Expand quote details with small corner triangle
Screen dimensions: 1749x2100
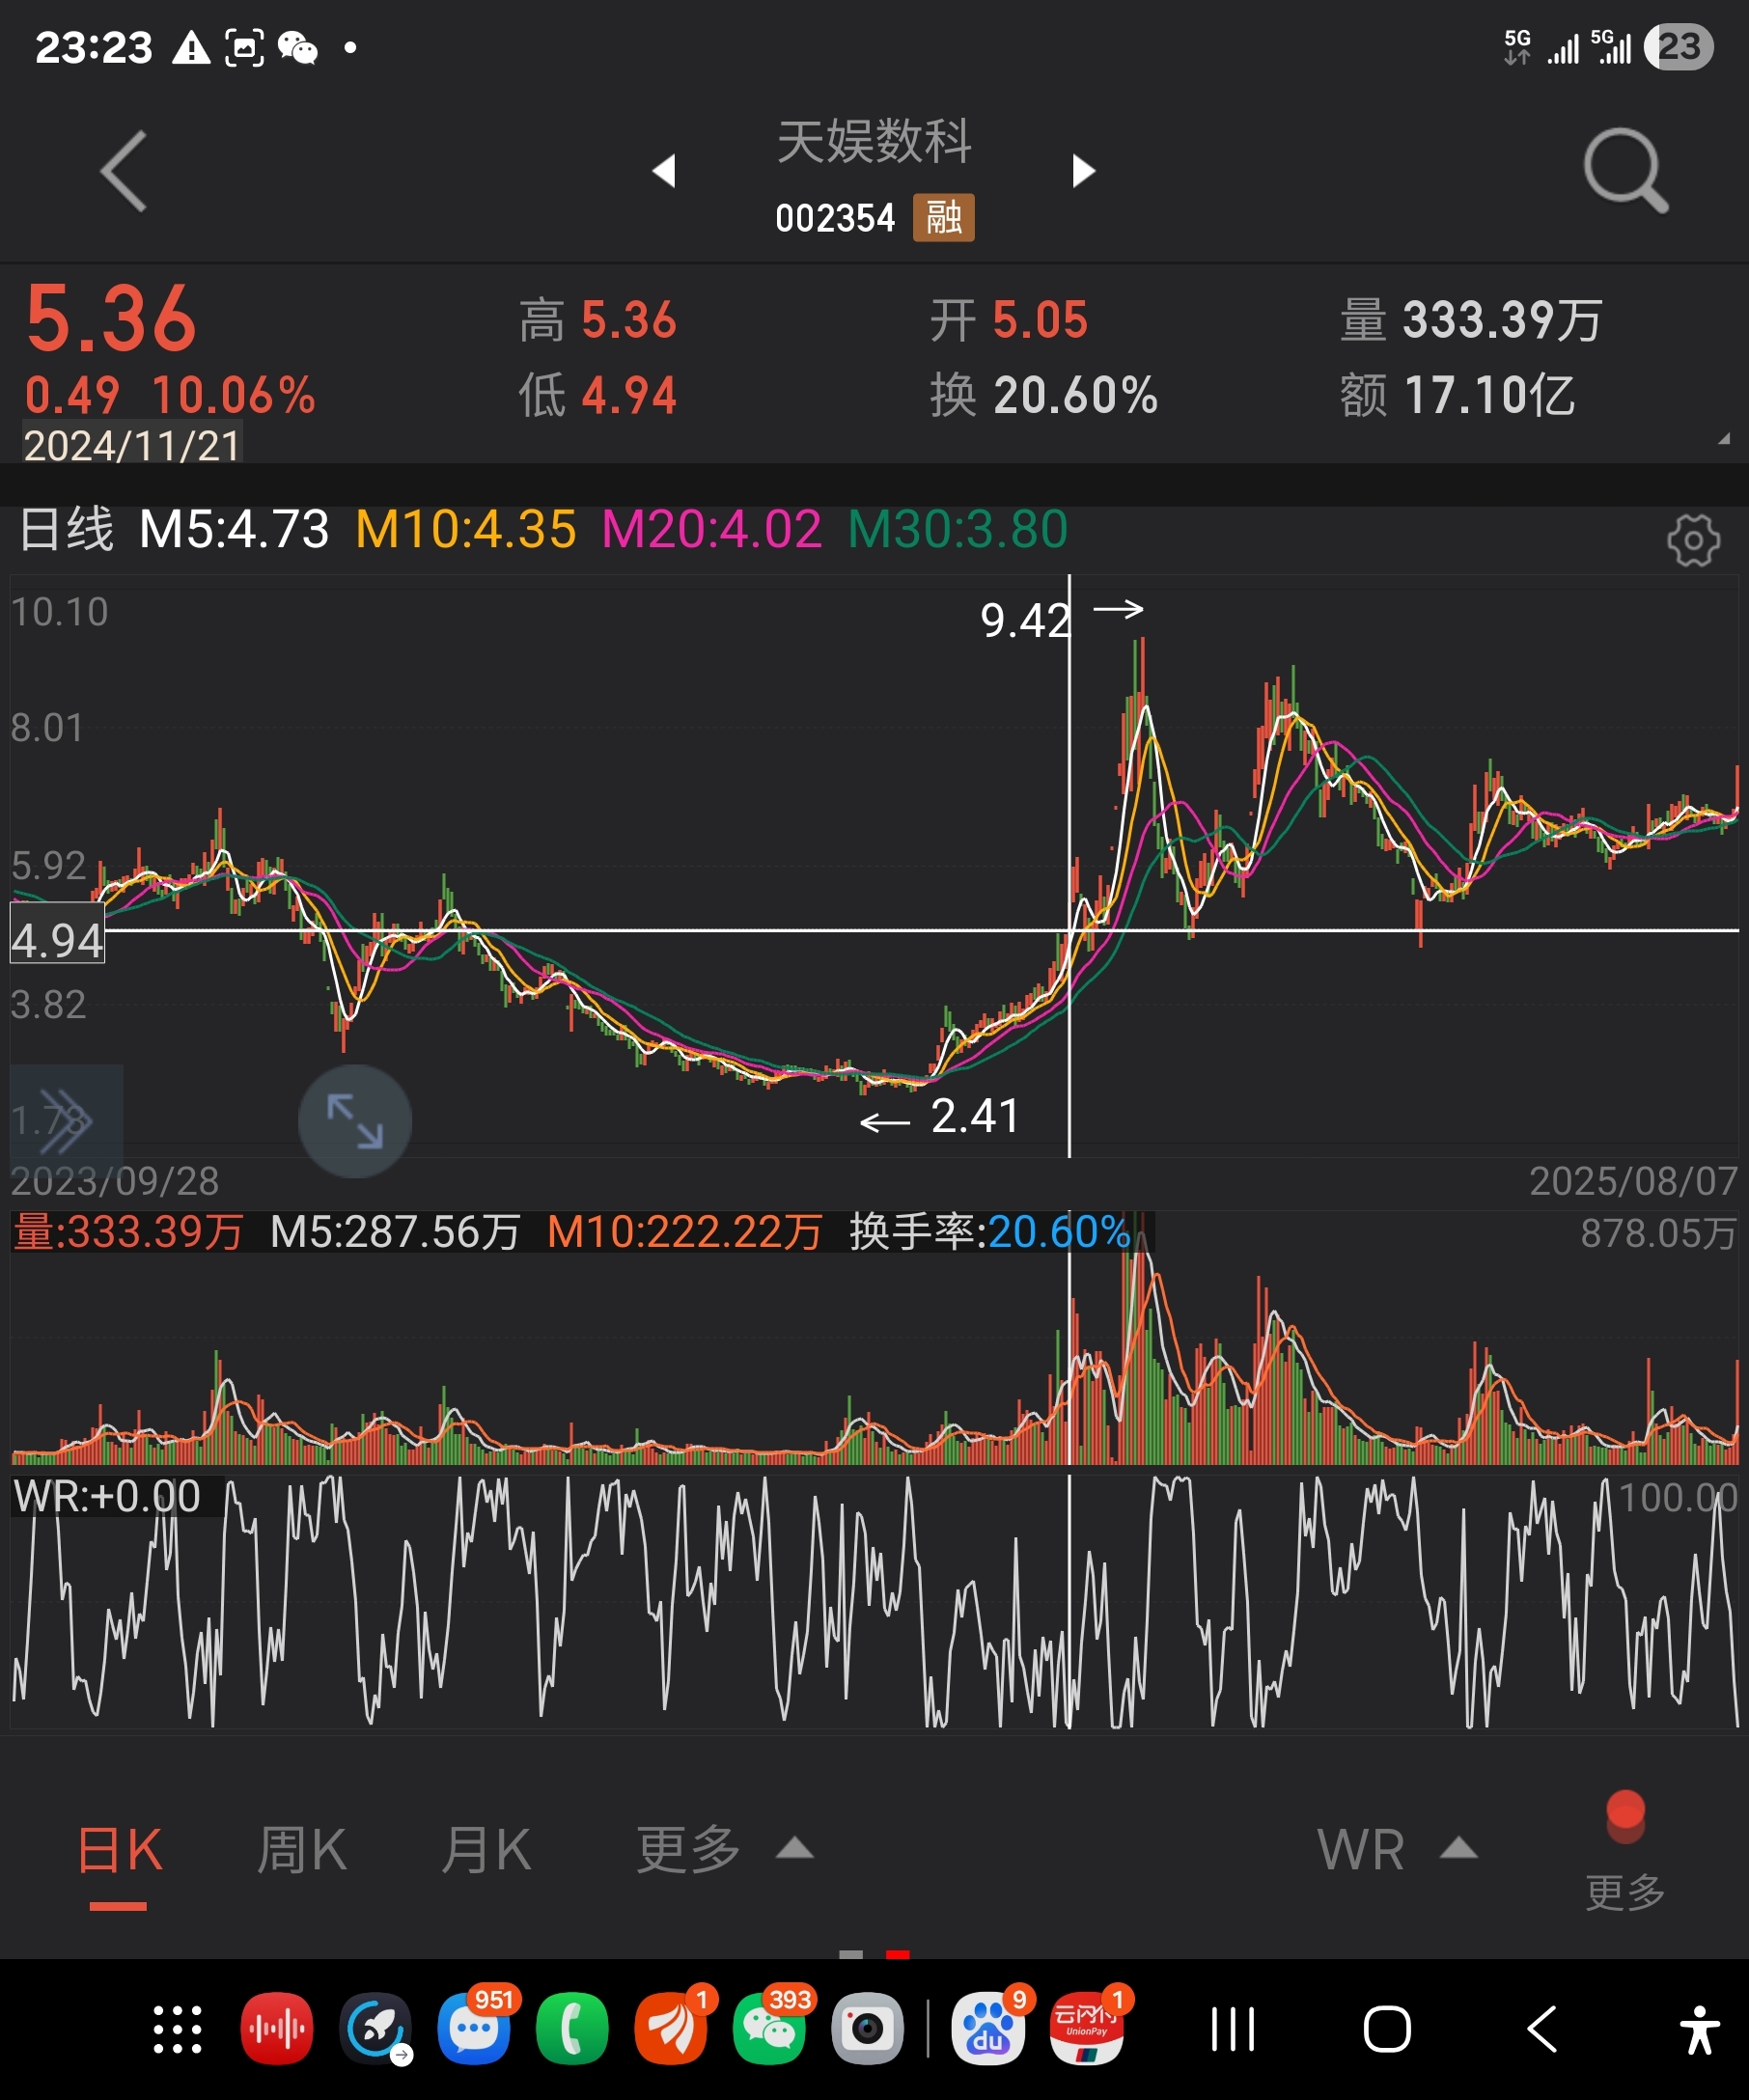(x=1724, y=438)
